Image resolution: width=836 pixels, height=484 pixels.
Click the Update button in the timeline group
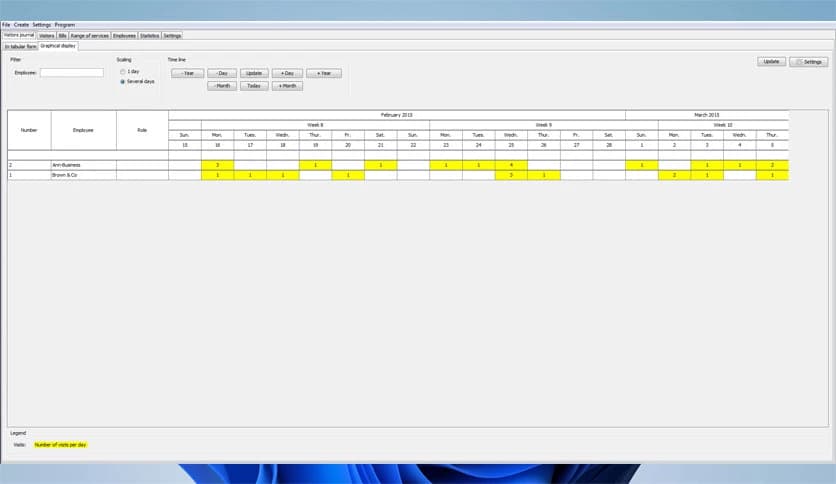click(254, 73)
